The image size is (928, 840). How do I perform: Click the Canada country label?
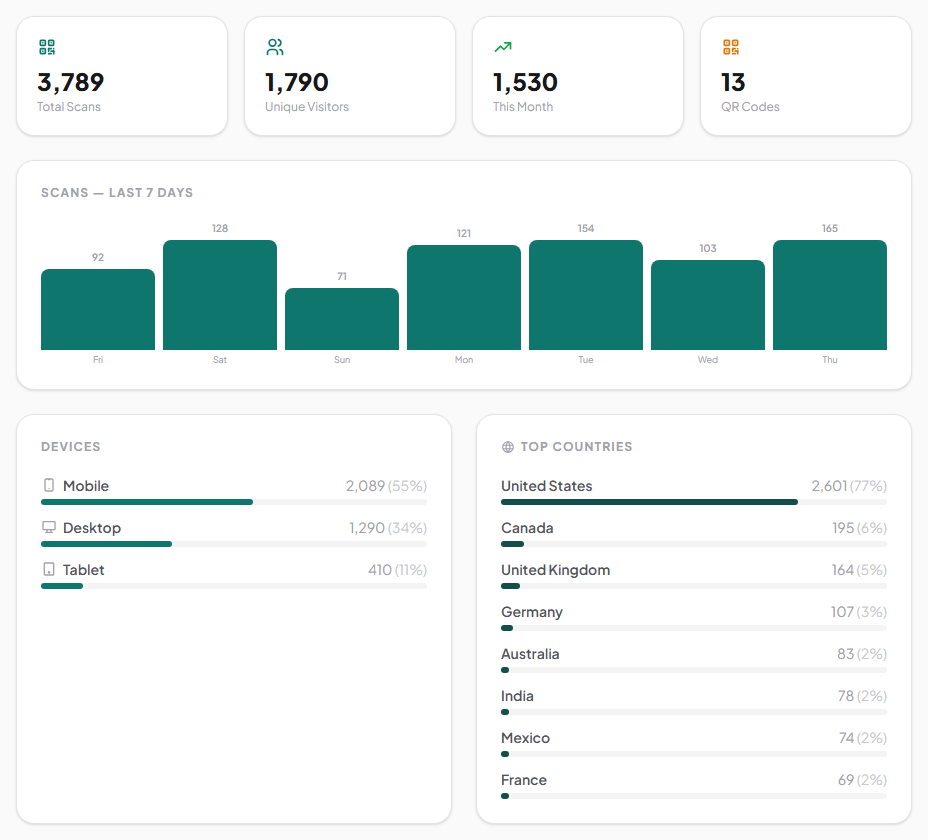pyautogui.click(x=527, y=528)
